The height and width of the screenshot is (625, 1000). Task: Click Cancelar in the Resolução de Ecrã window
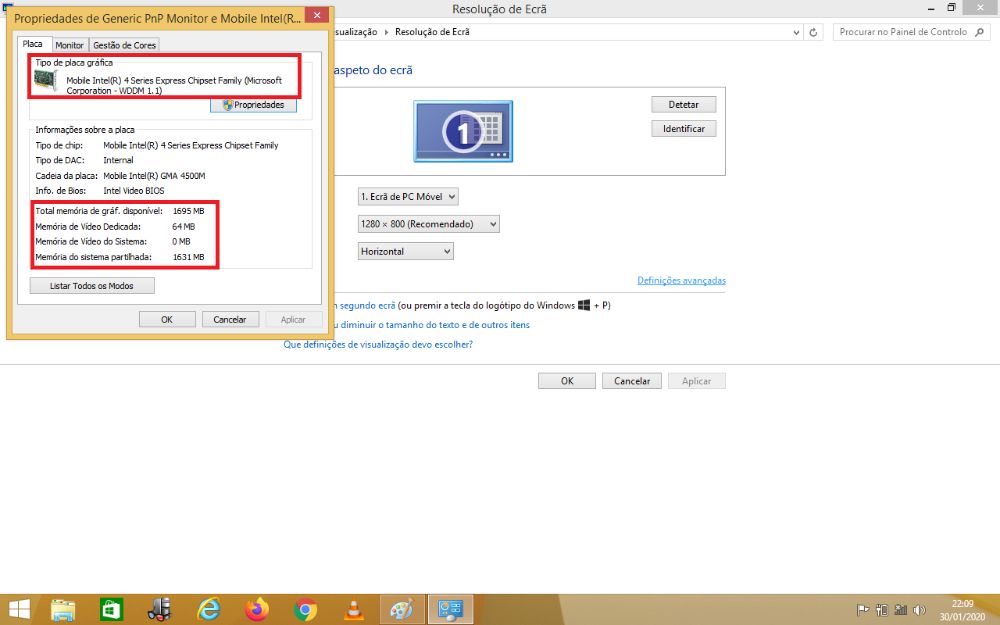pos(632,381)
